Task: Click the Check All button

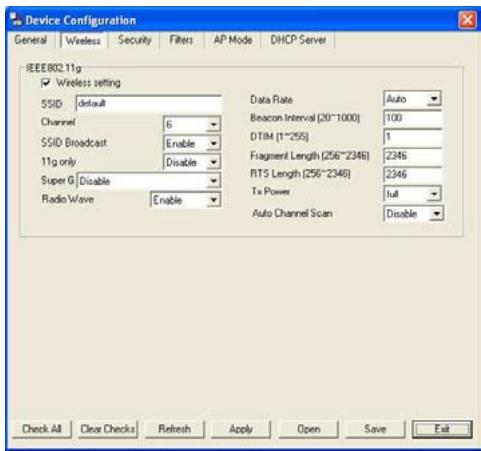Action: (x=42, y=429)
